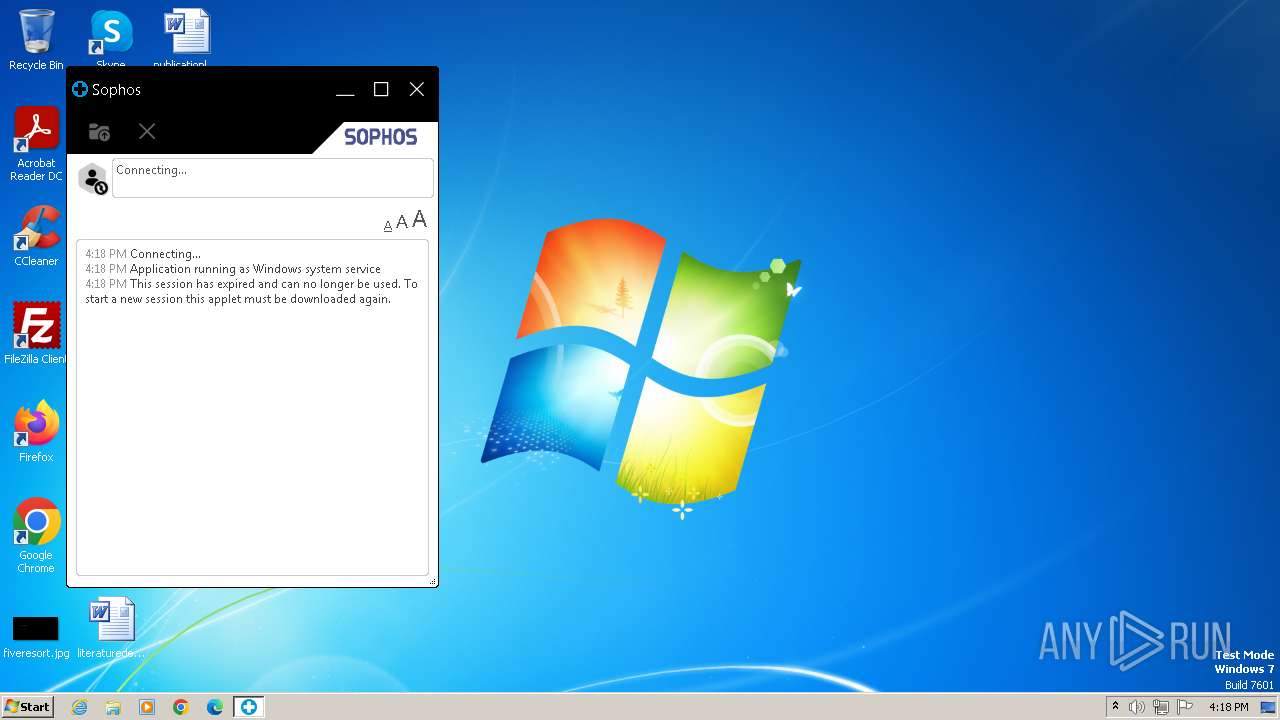
Task: Click the disconnect X icon in Sophos toolbar
Action: click(x=147, y=131)
